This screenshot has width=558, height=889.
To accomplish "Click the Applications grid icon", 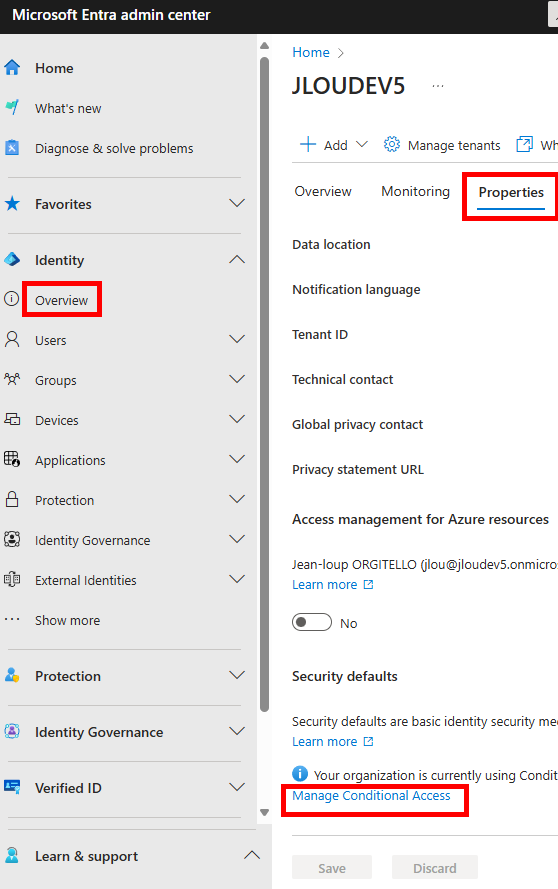I will pos(12,459).
